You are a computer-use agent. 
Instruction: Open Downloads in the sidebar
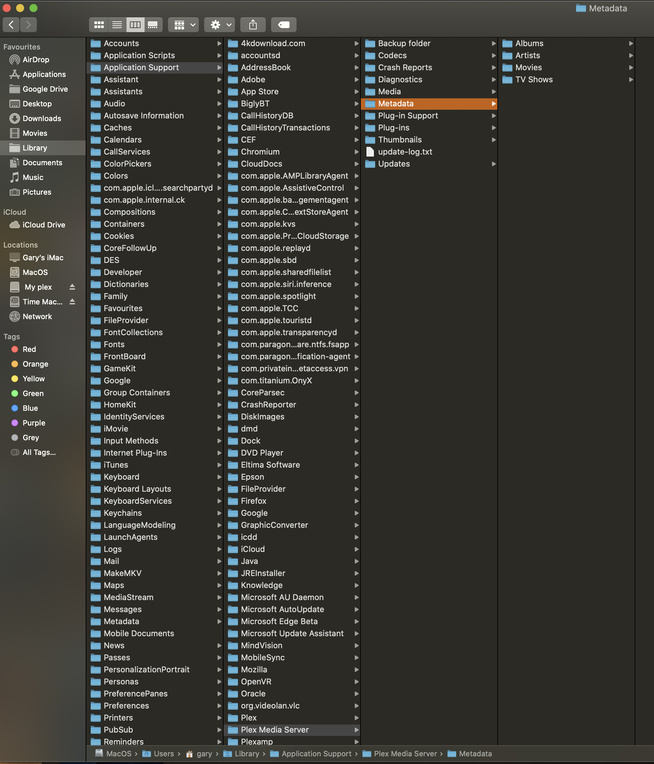[41, 118]
